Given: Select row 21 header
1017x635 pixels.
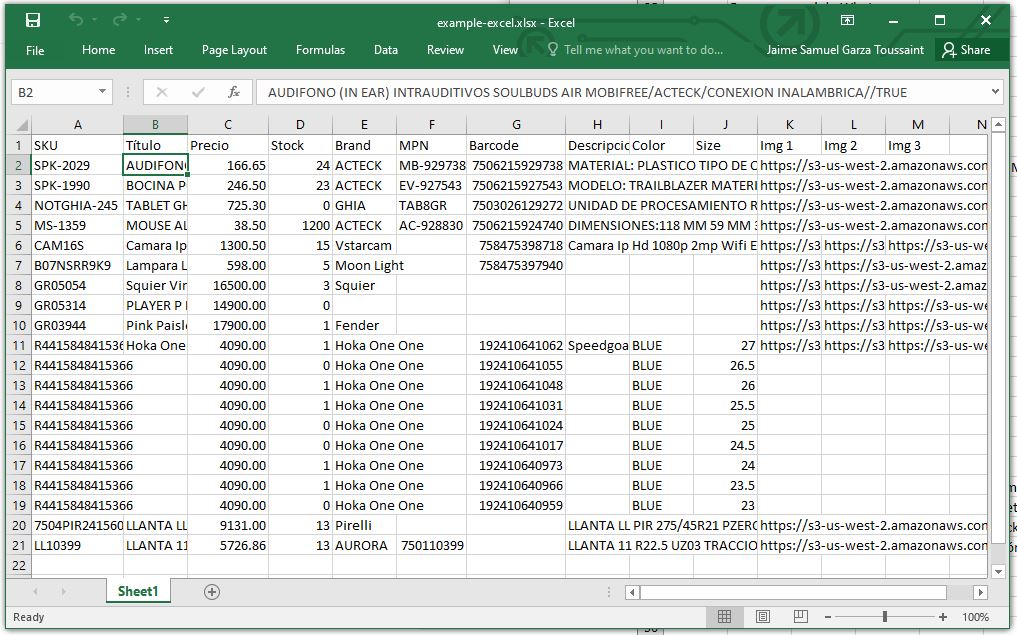Looking at the screenshot, I should click(19, 545).
